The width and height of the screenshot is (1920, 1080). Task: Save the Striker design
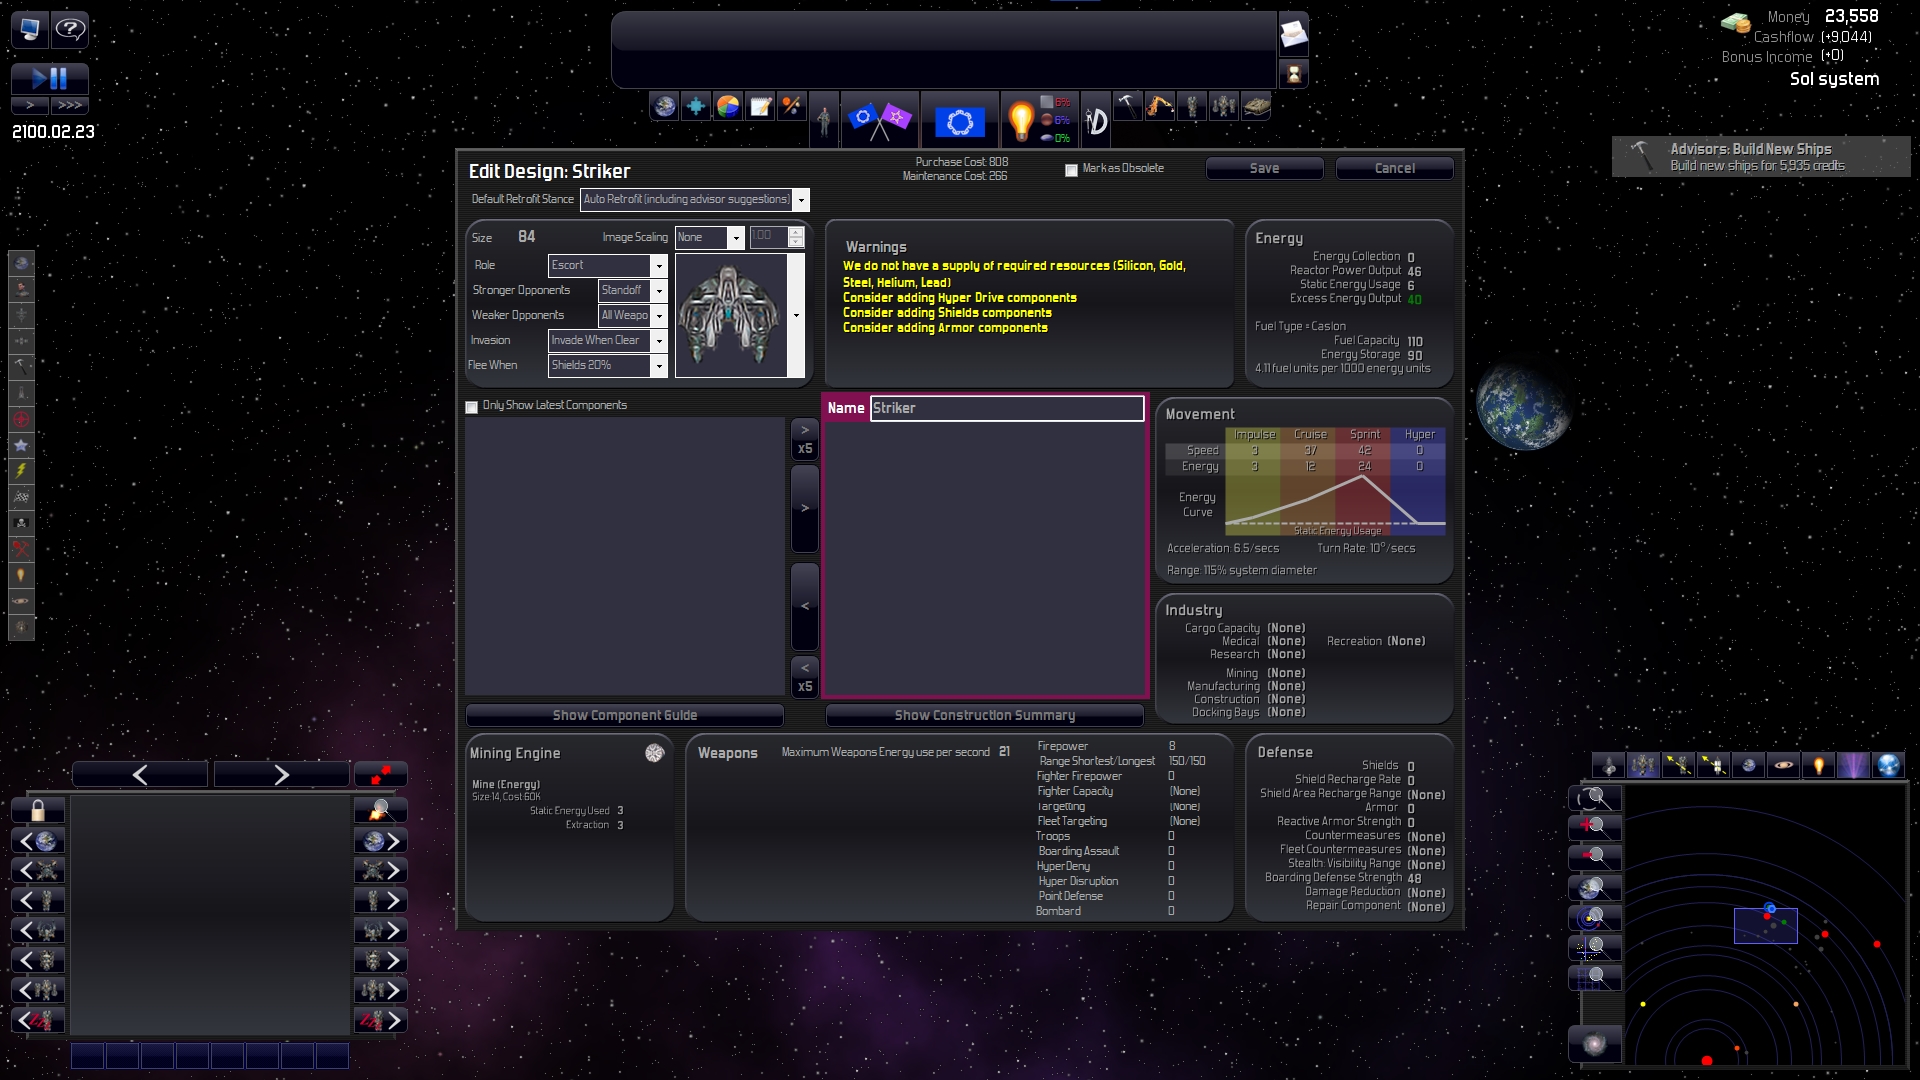tap(1265, 169)
